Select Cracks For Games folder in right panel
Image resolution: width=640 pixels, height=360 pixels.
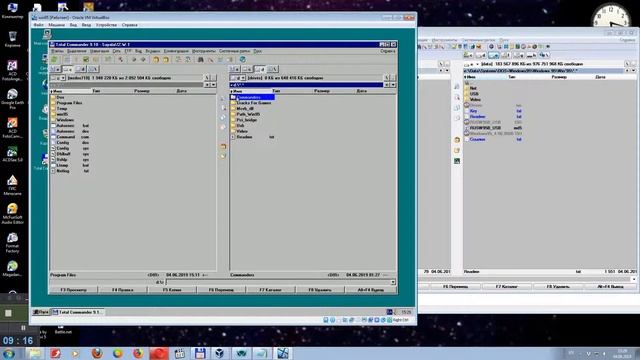(x=251, y=103)
